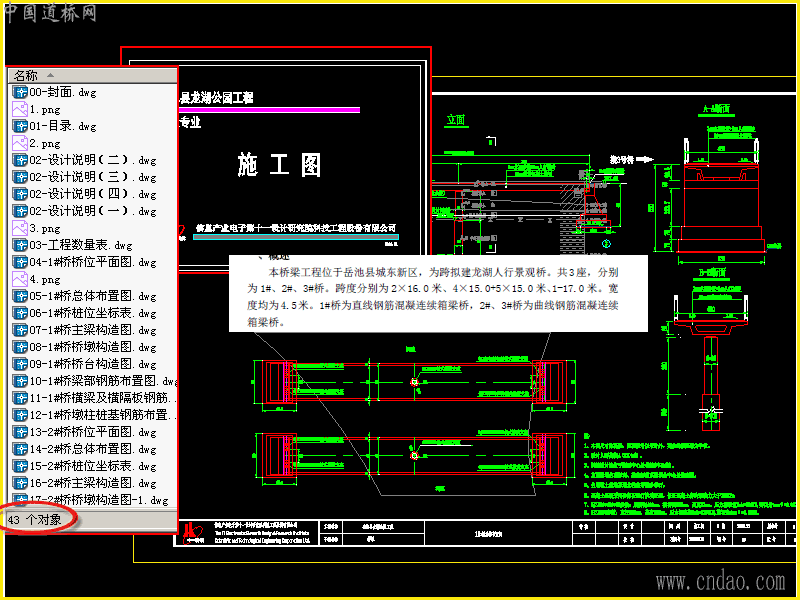Click the upper bridge plan drawing
Image resolution: width=800 pixels, height=600 pixels.
pos(414,381)
